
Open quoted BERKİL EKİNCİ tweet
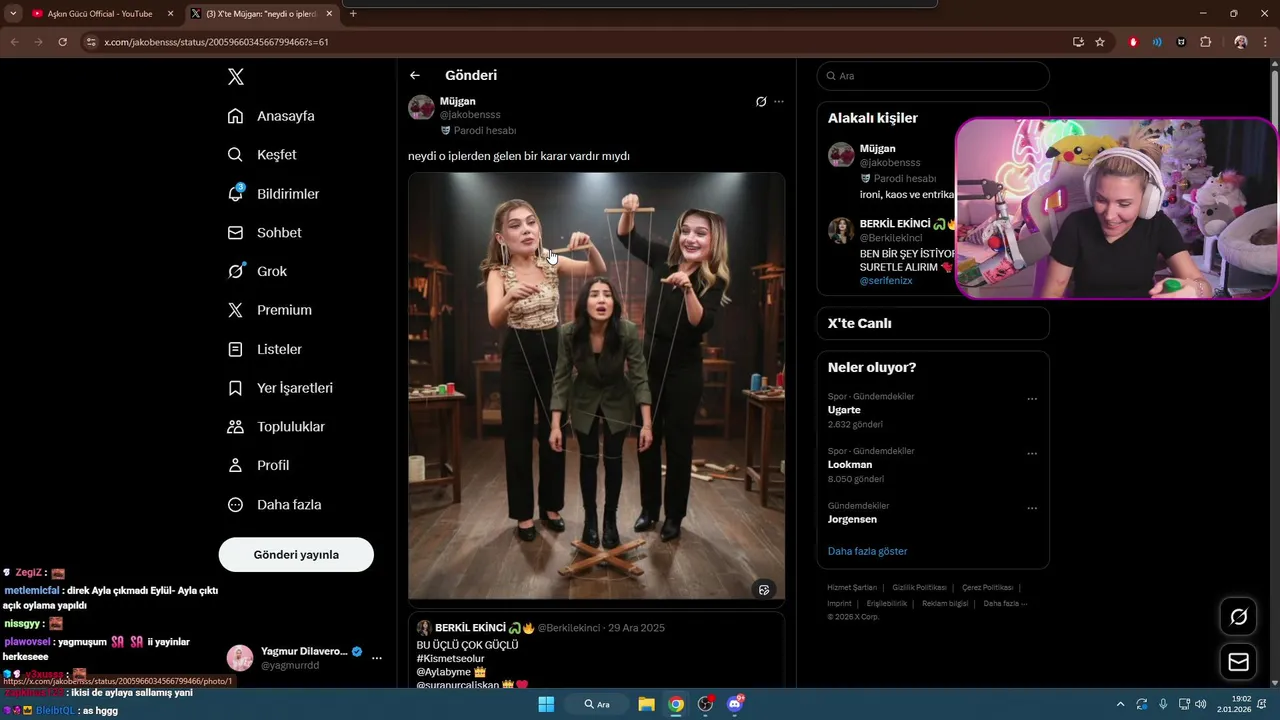point(596,650)
